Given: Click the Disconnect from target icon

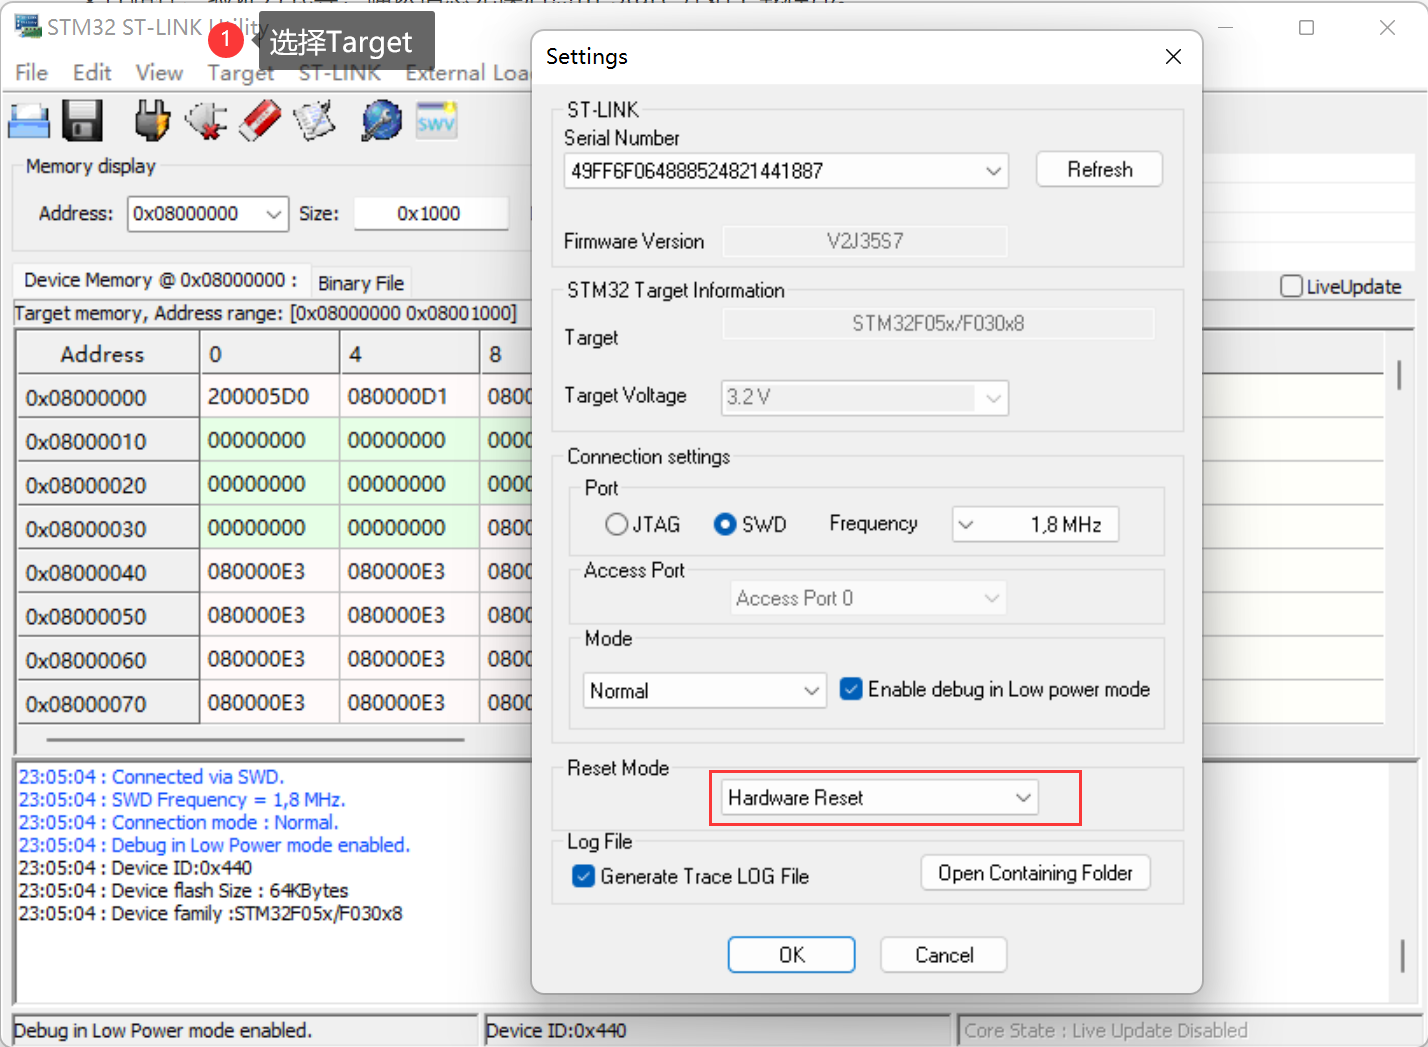Looking at the screenshot, I should (206, 122).
